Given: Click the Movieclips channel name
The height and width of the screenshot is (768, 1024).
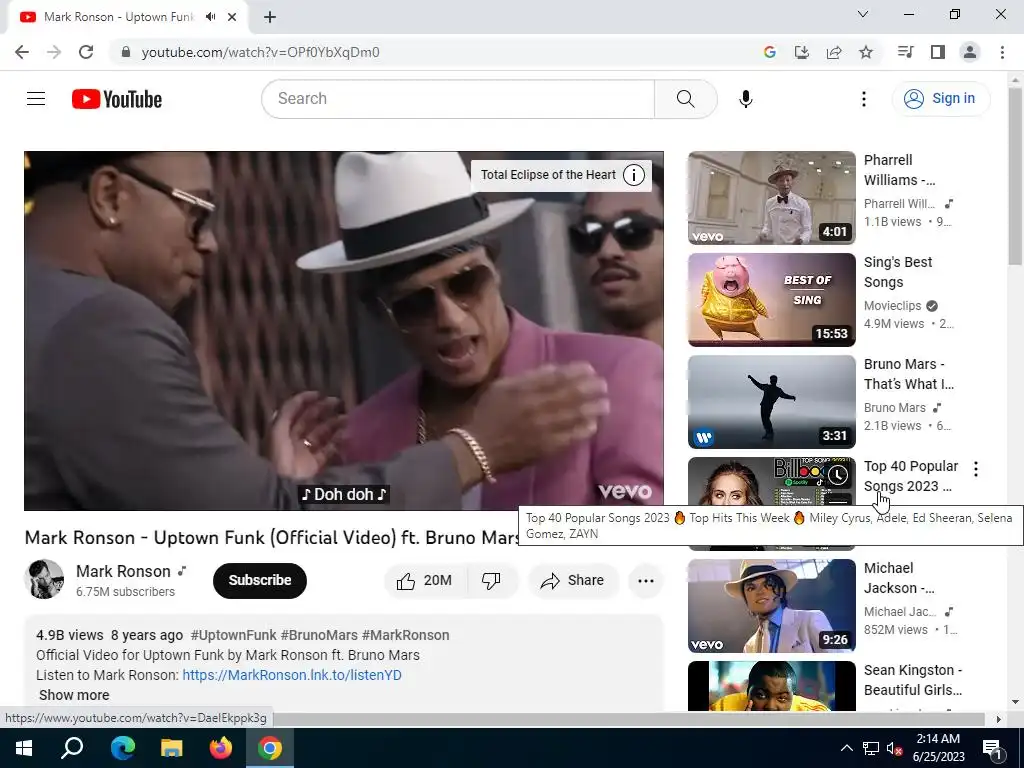Looking at the screenshot, I should click(x=892, y=306).
